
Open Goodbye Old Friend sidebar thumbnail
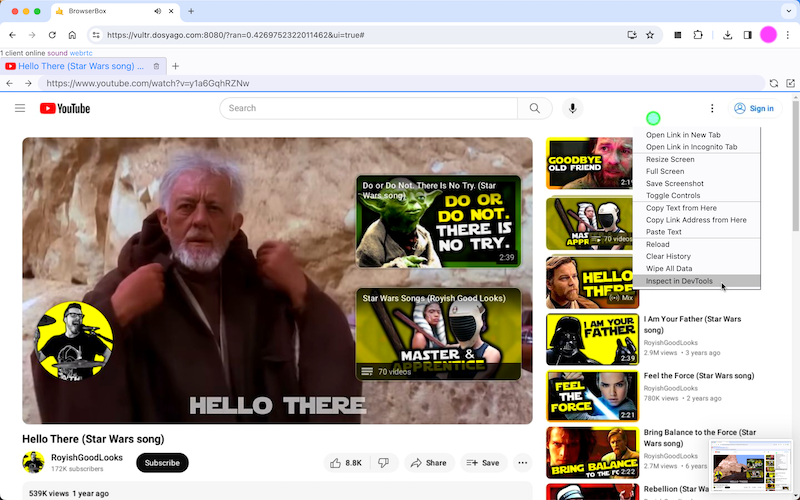click(x=589, y=163)
